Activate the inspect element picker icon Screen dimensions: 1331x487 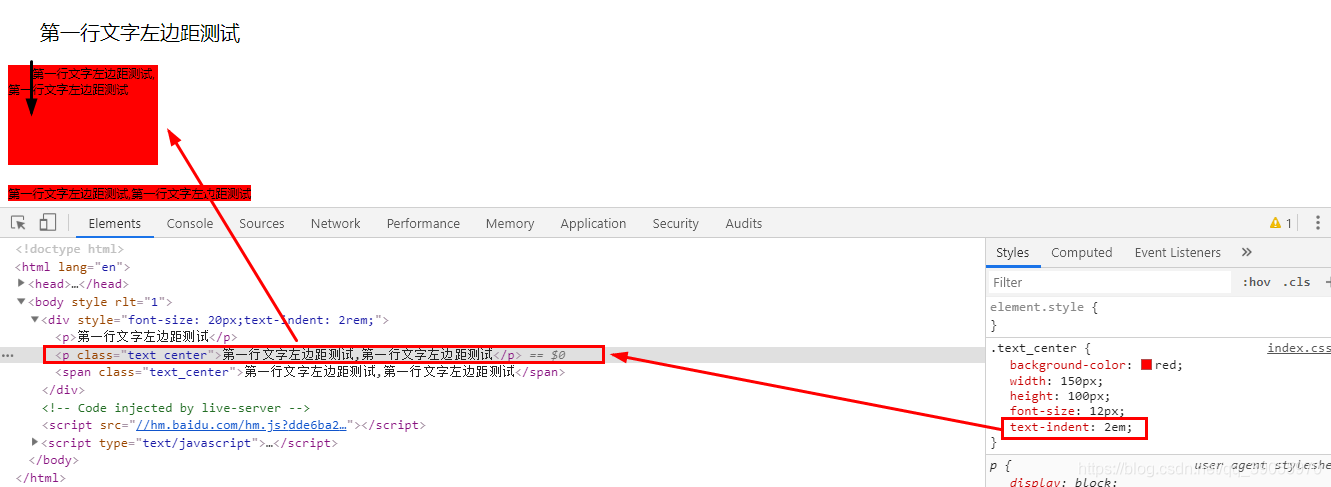[18, 223]
